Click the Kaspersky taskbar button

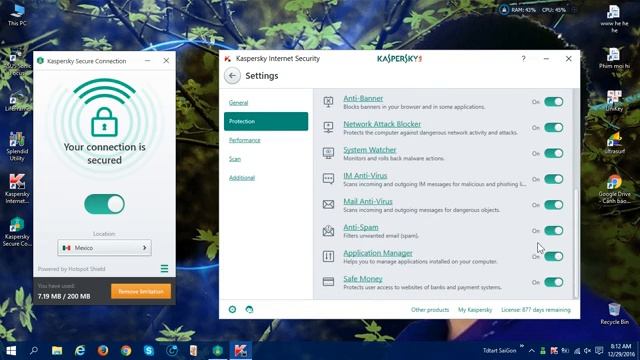coord(240,351)
